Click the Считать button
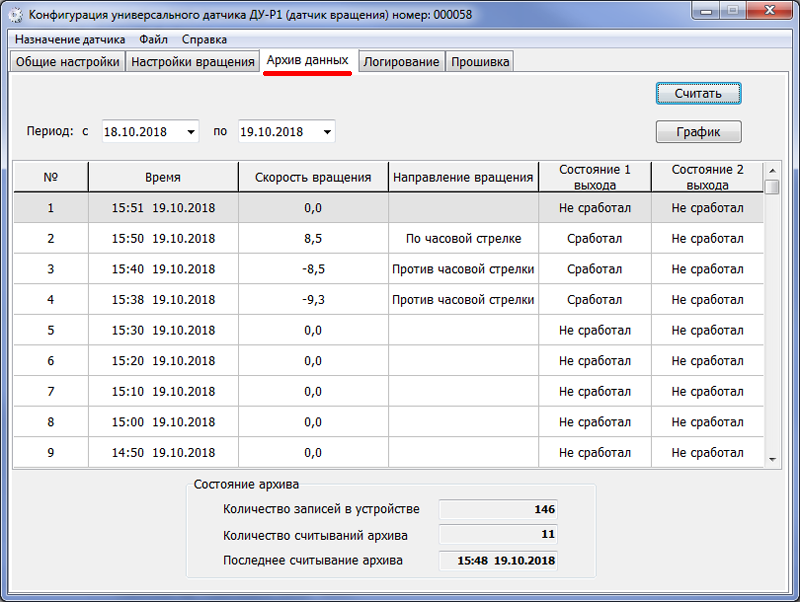The image size is (800, 602). pos(698,93)
